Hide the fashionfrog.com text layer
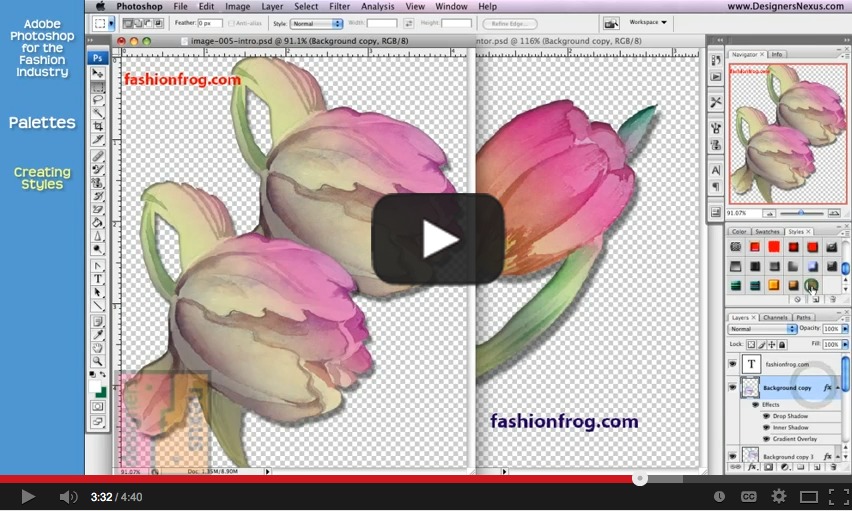Viewport: 852px width, 511px height. pos(732,364)
